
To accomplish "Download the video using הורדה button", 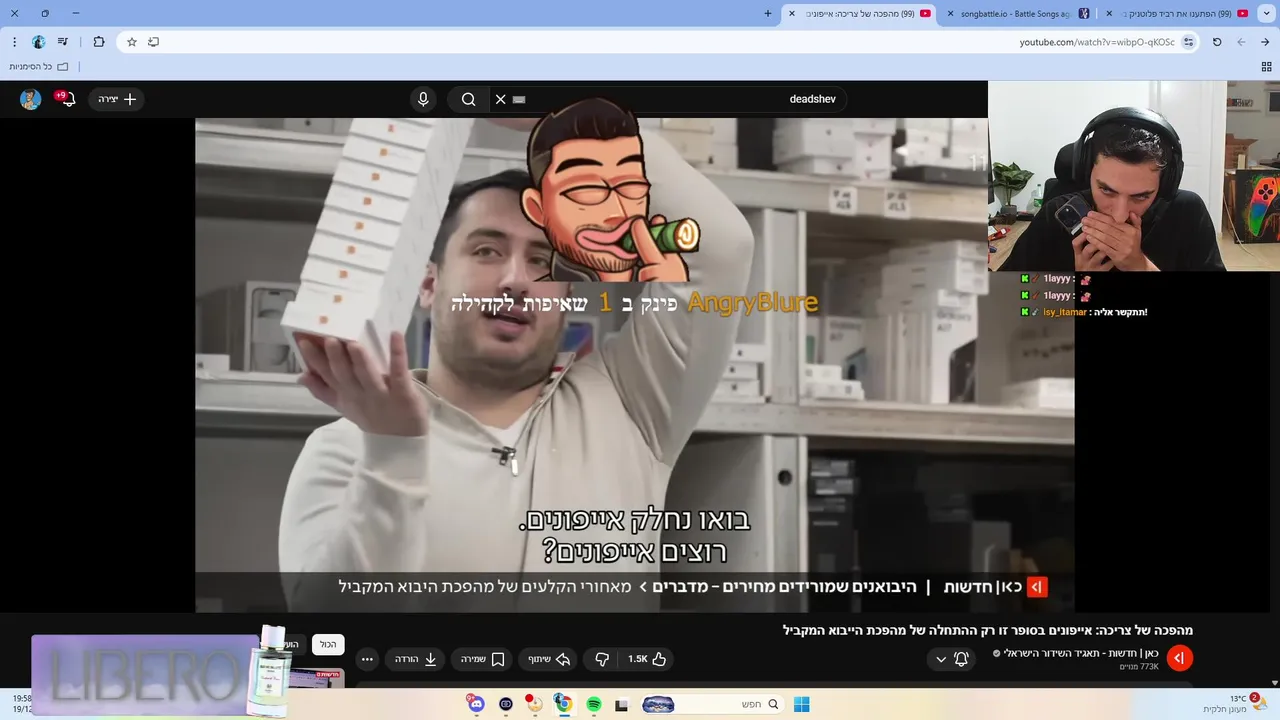I will tap(417, 659).
